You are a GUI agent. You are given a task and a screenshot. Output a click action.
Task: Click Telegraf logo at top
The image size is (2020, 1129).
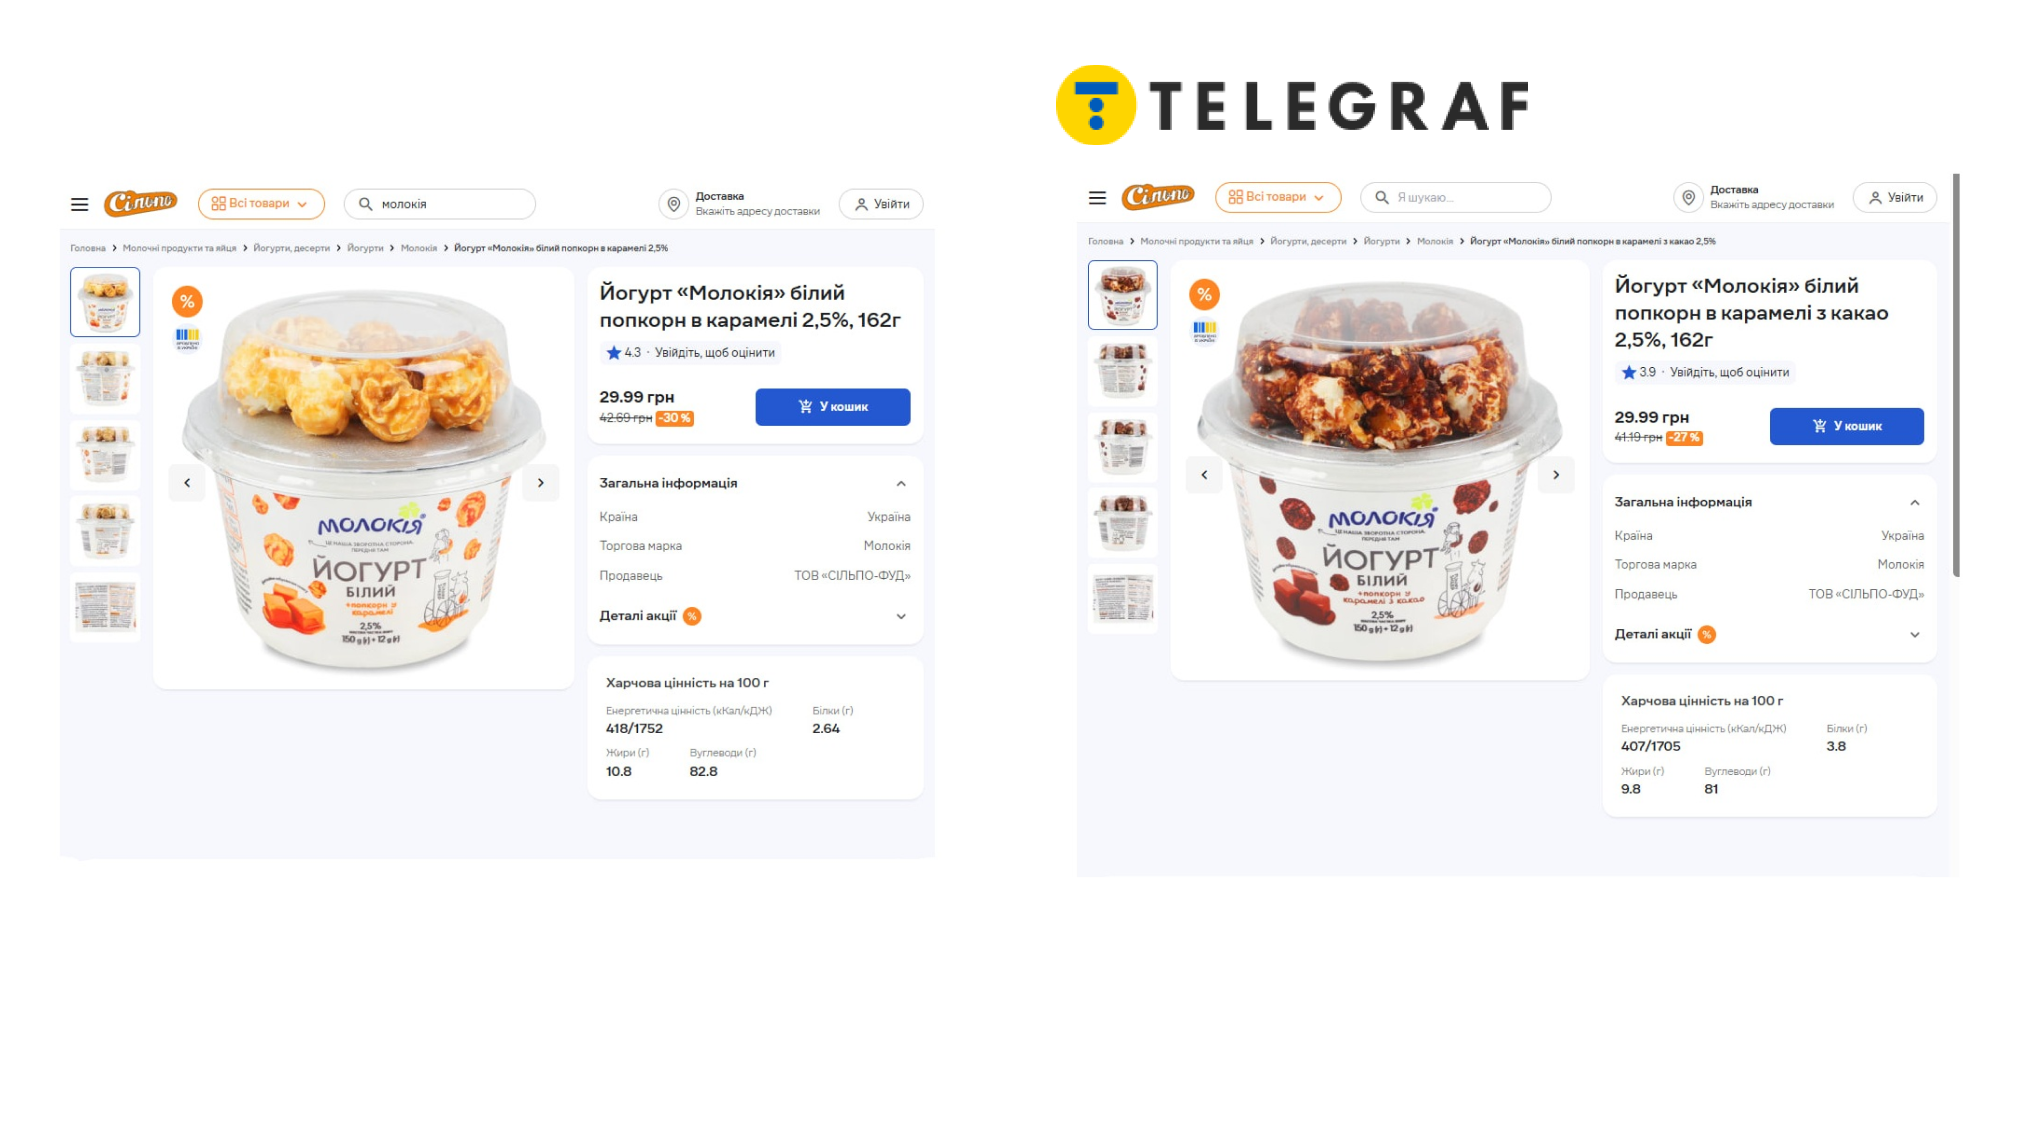pos(1293,105)
